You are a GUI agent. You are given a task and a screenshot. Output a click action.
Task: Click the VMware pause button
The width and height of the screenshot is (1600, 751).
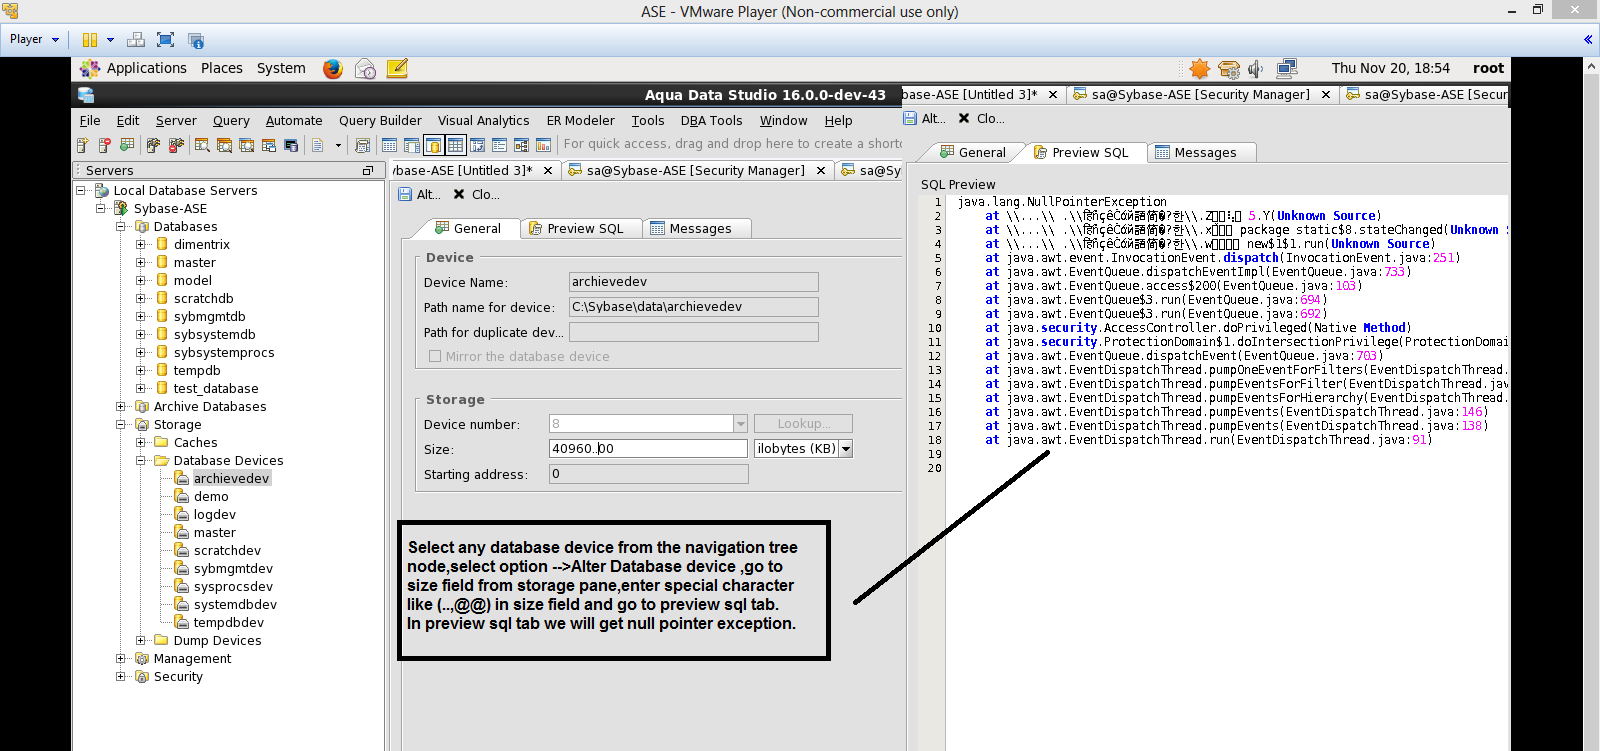(89, 40)
